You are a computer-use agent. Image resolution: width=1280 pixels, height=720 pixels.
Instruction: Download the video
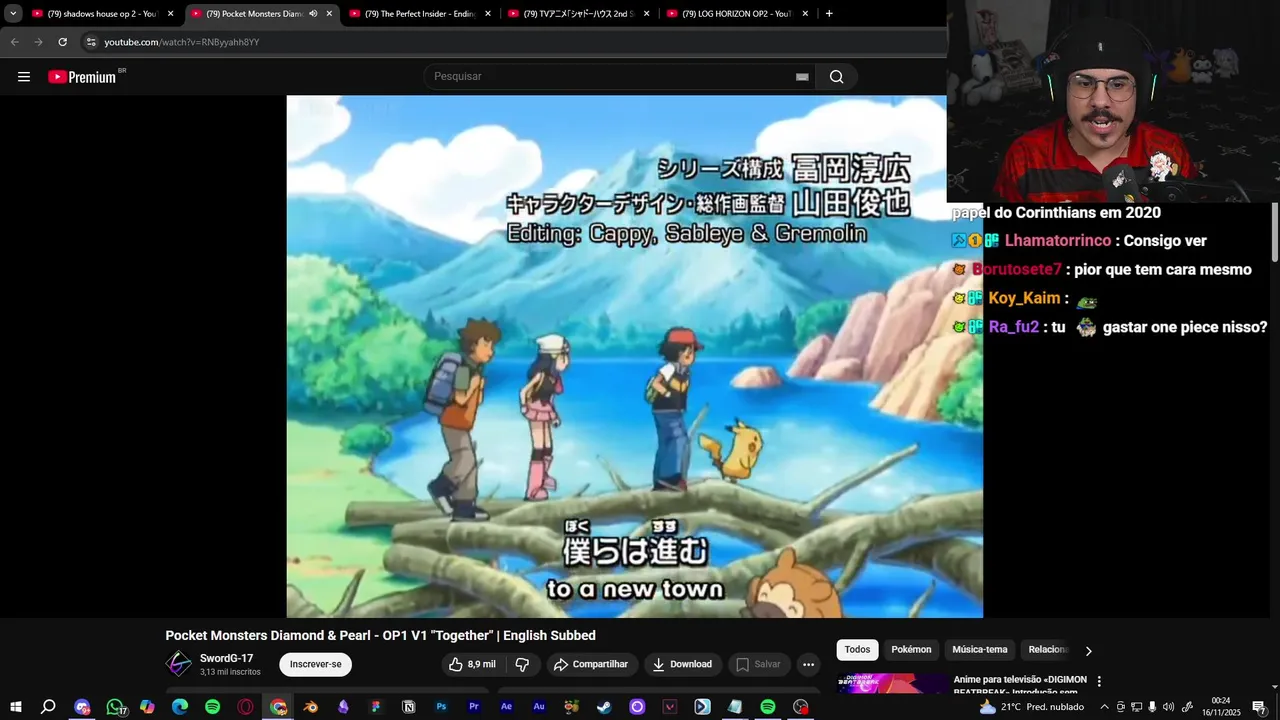tap(682, 664)
